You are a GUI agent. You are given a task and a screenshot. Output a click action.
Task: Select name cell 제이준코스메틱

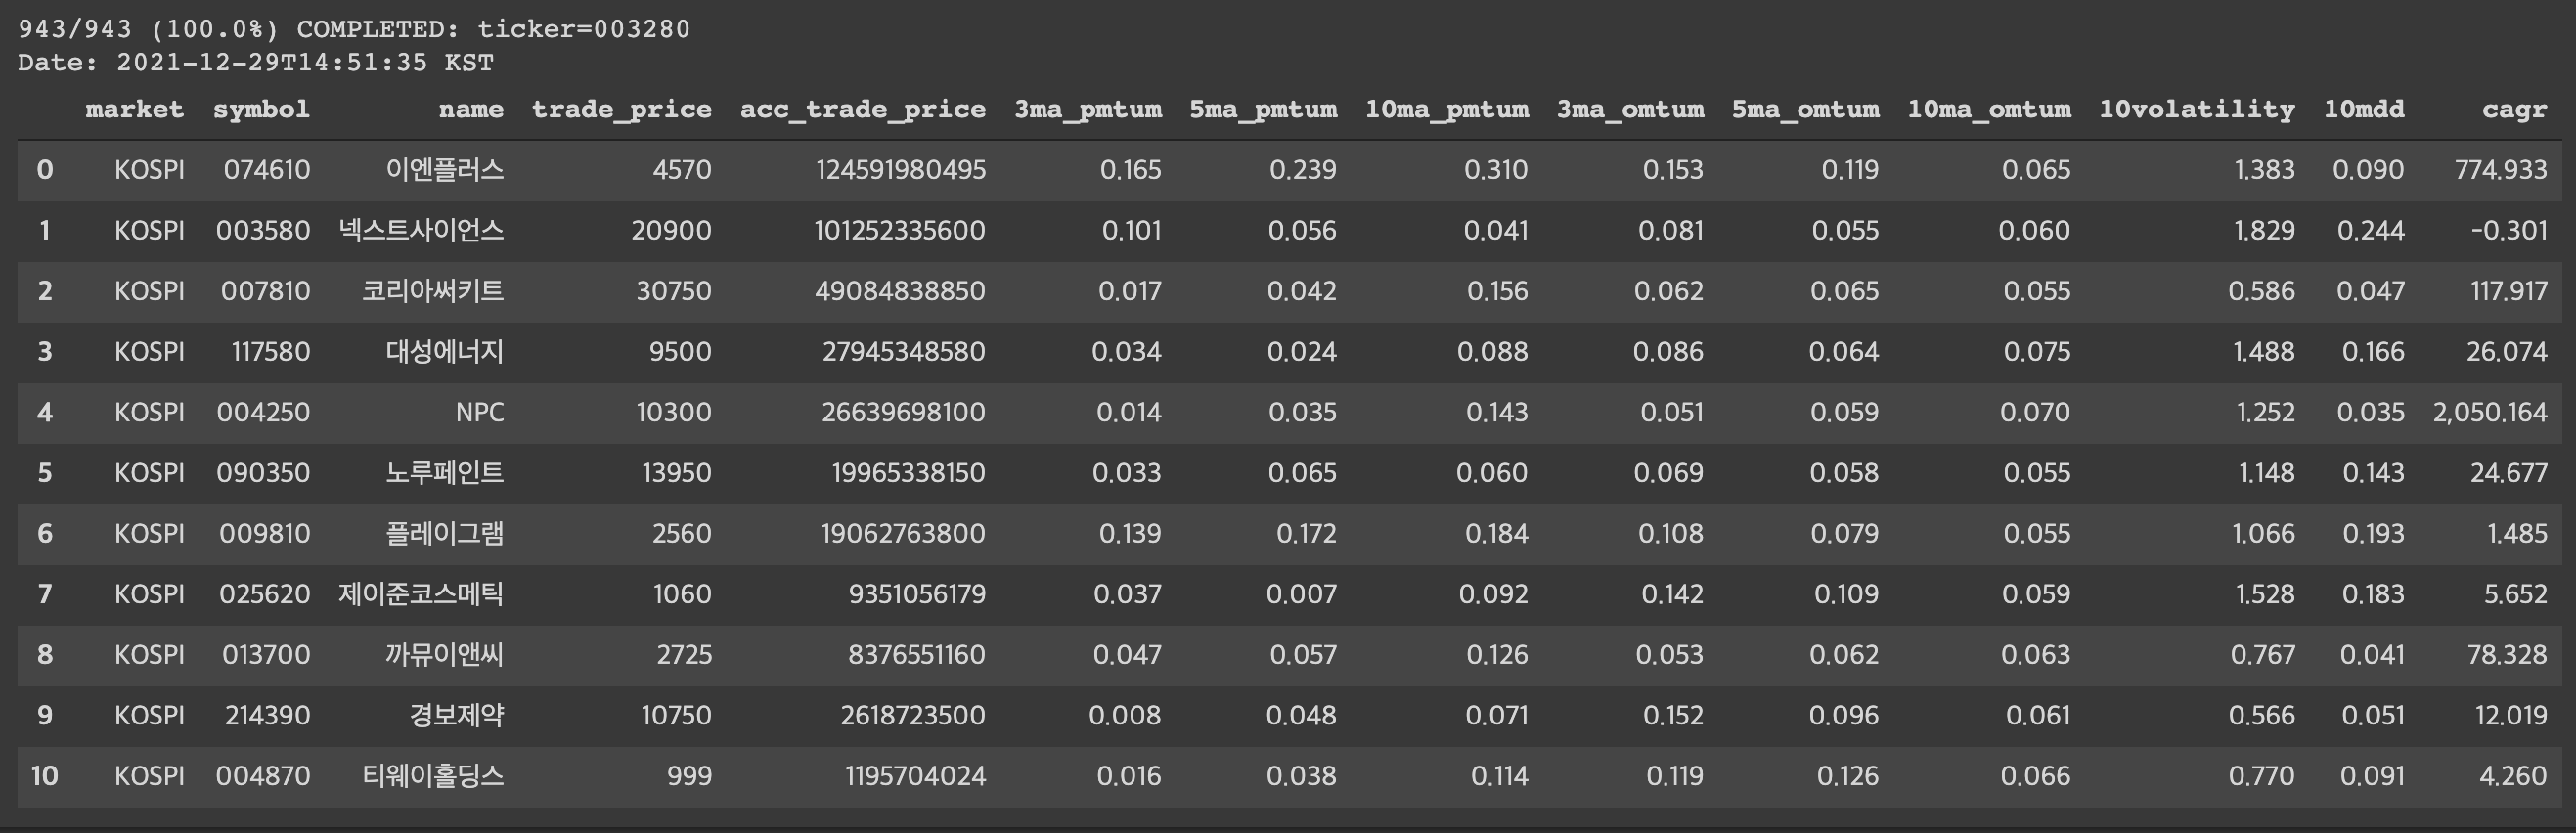pyautogui.click(x=421, y=594)
